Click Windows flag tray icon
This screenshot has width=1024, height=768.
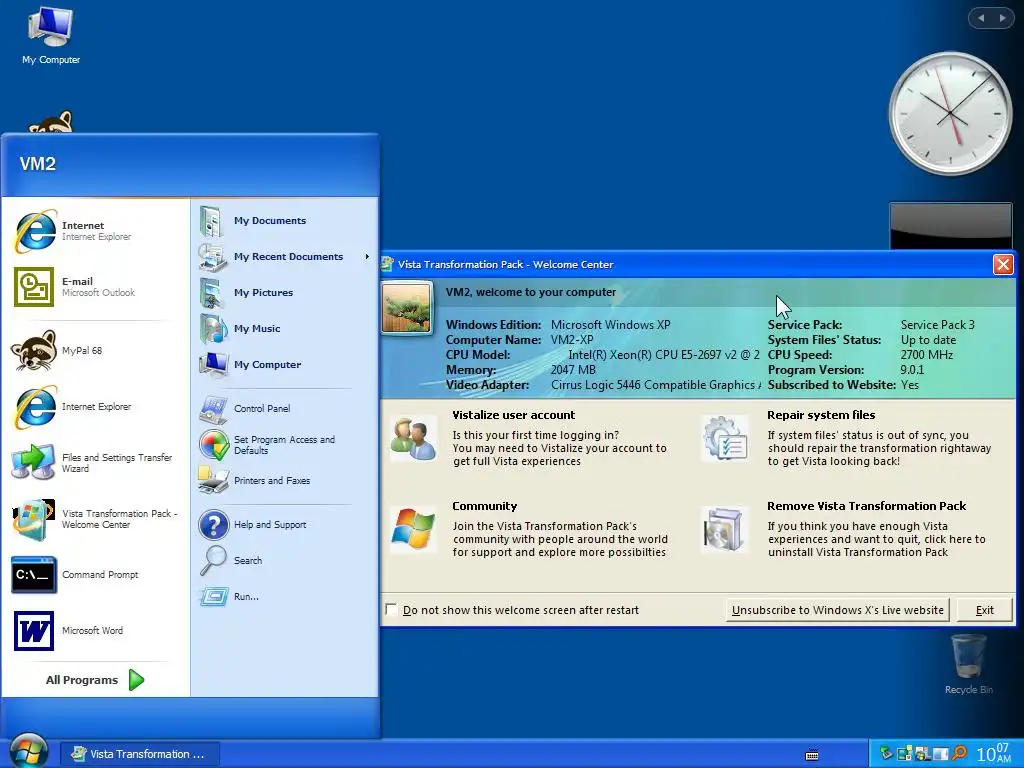pos(922,754)
